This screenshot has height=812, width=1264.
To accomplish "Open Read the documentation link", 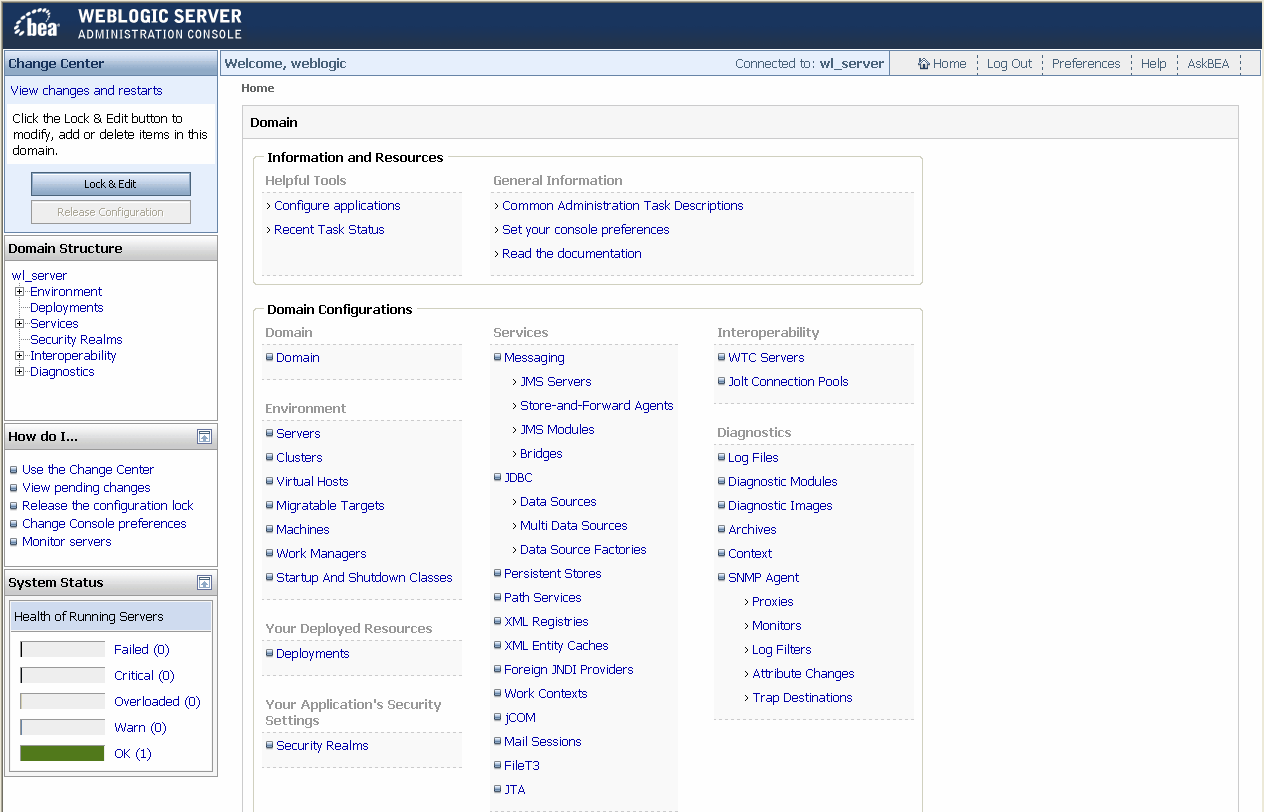I will pos(572,253).
